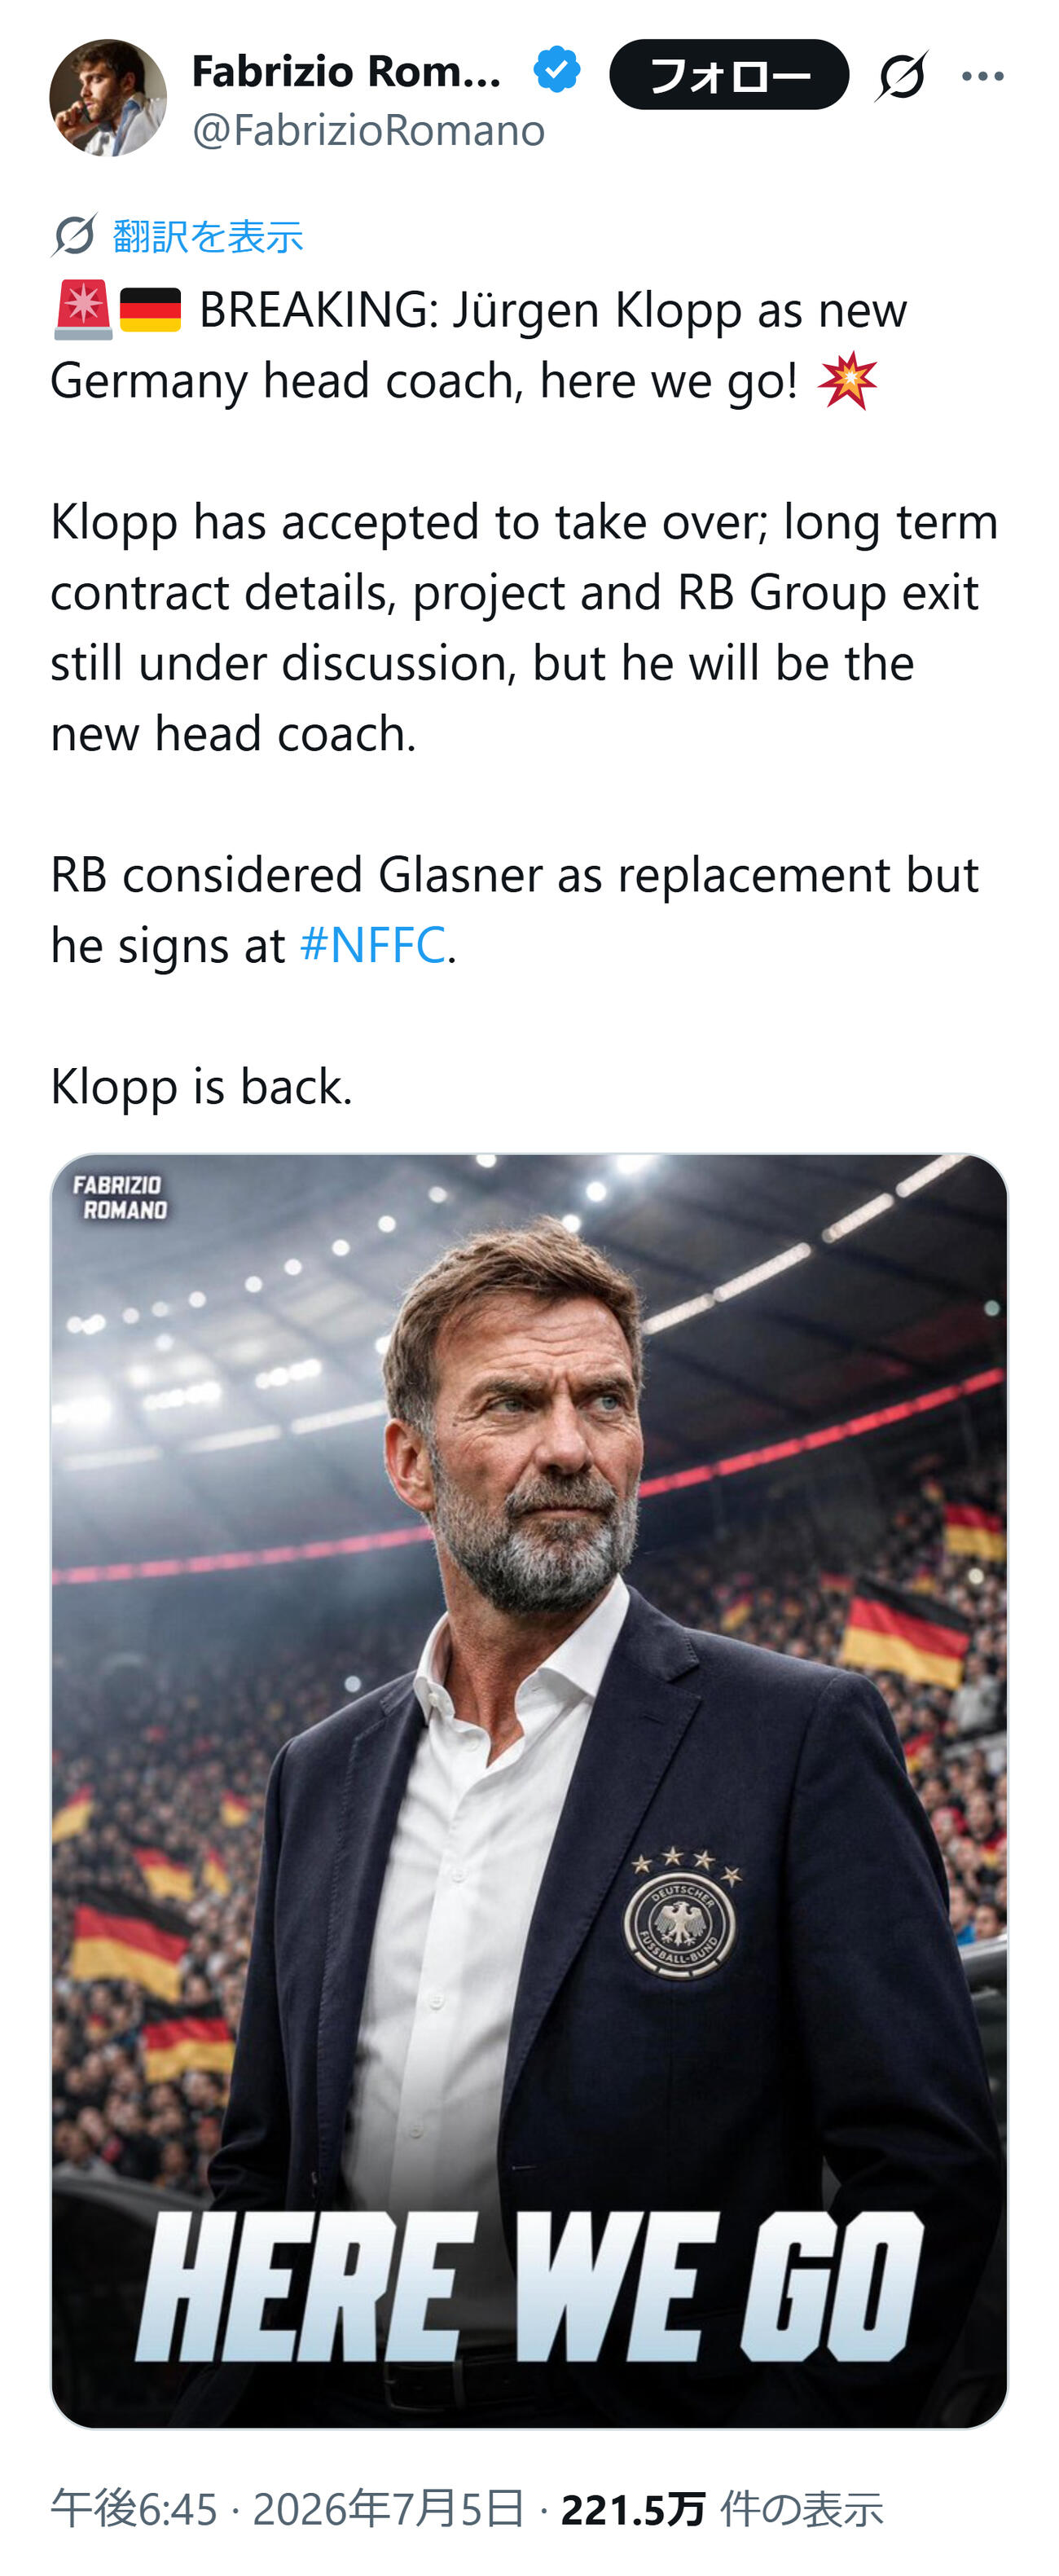This screenshot has width=1059, height=2576.
Task: Open the #NFFC hashtag
Action: [x=372, y=945]
